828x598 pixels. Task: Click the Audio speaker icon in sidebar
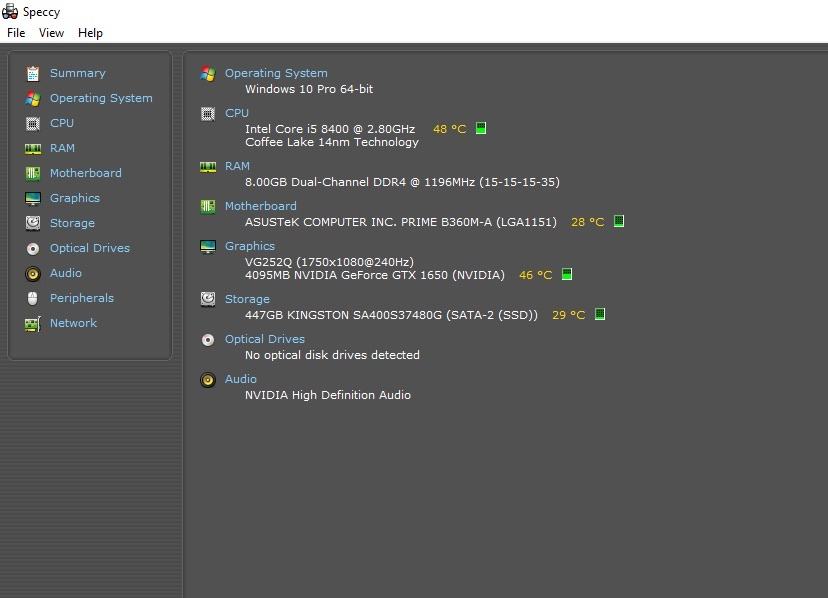[33, 274]
